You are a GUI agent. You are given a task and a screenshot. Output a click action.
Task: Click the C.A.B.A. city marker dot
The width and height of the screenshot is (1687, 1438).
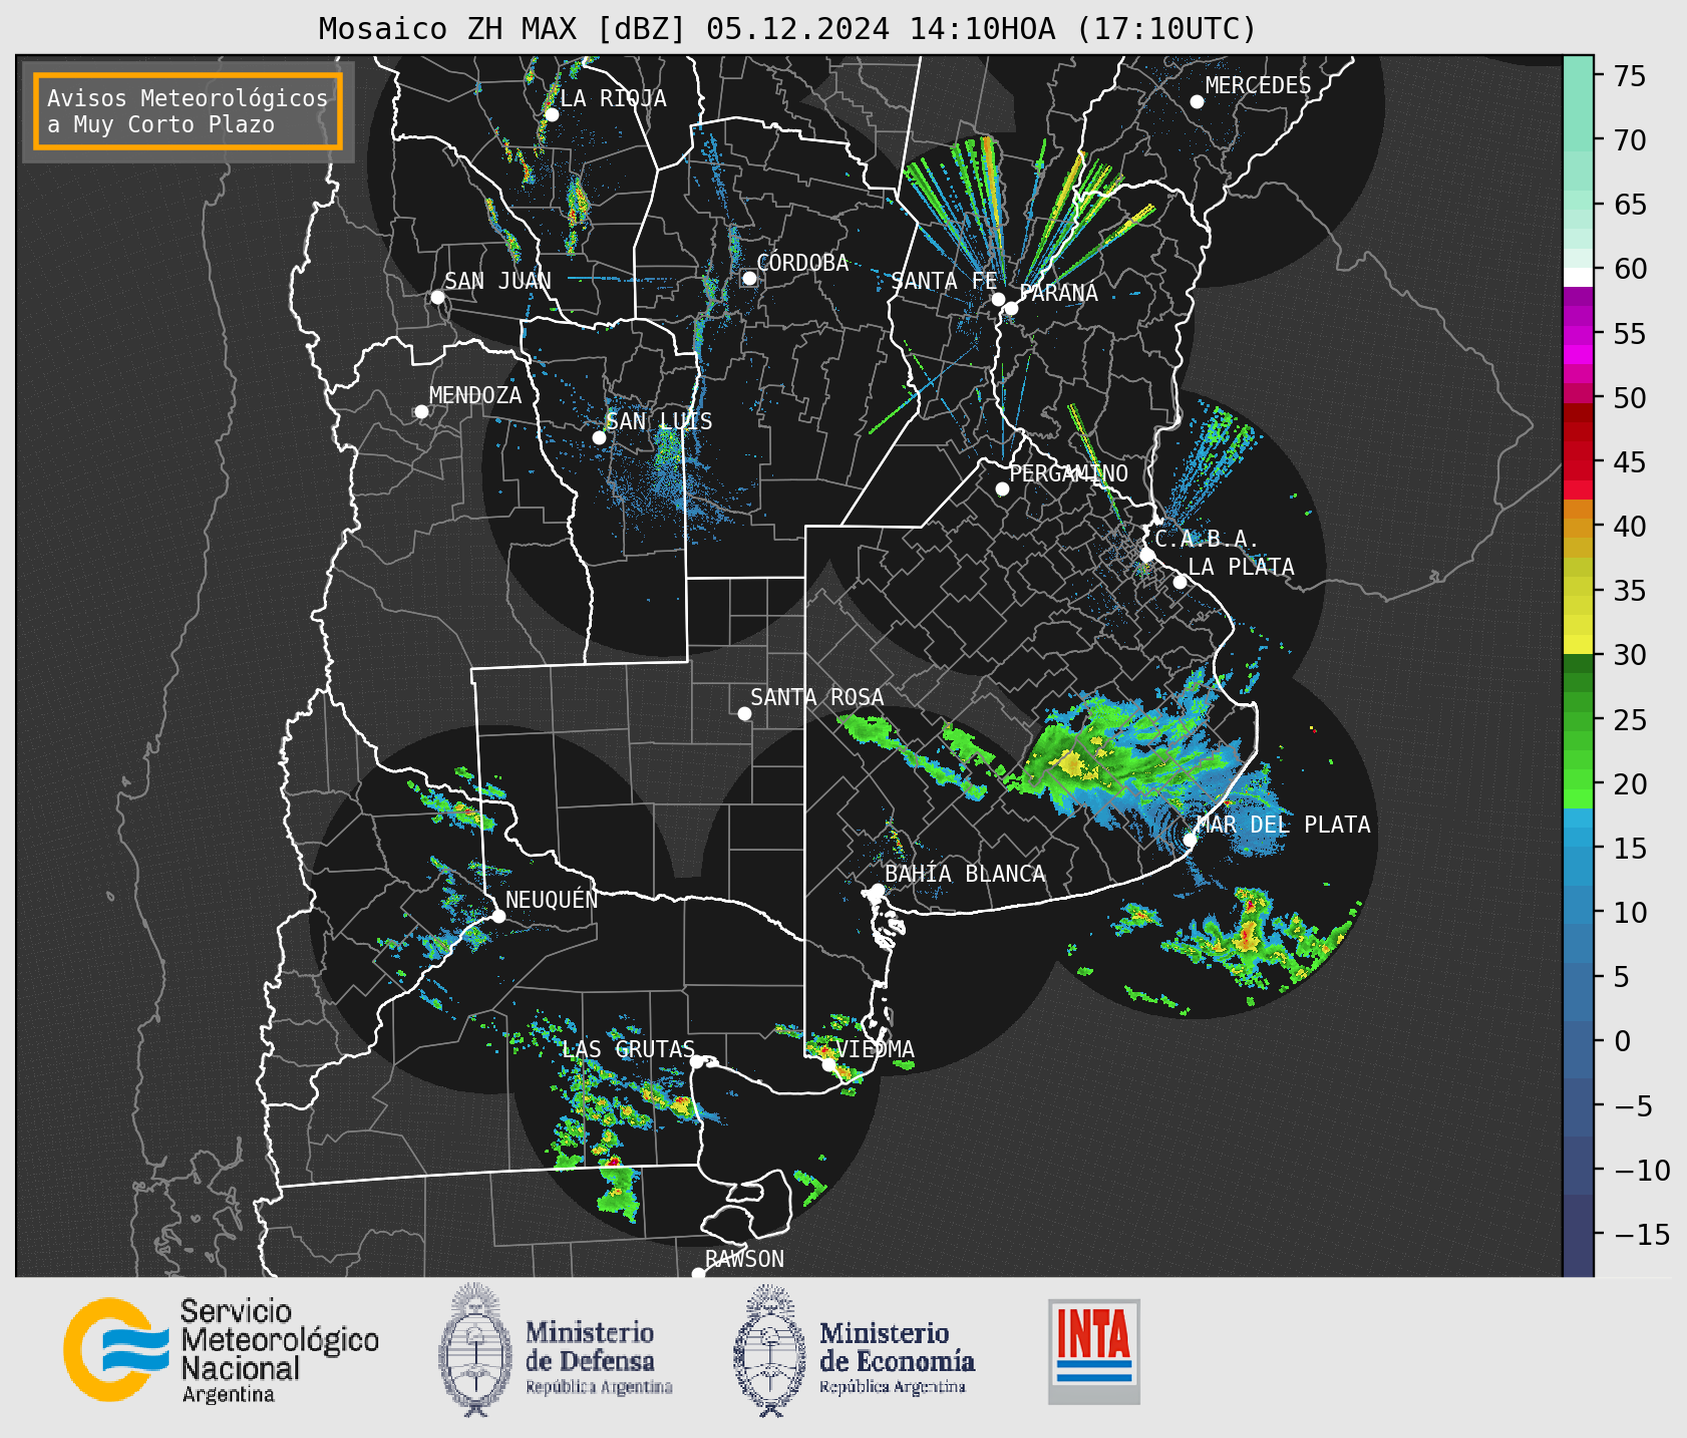click(1147, 555)
